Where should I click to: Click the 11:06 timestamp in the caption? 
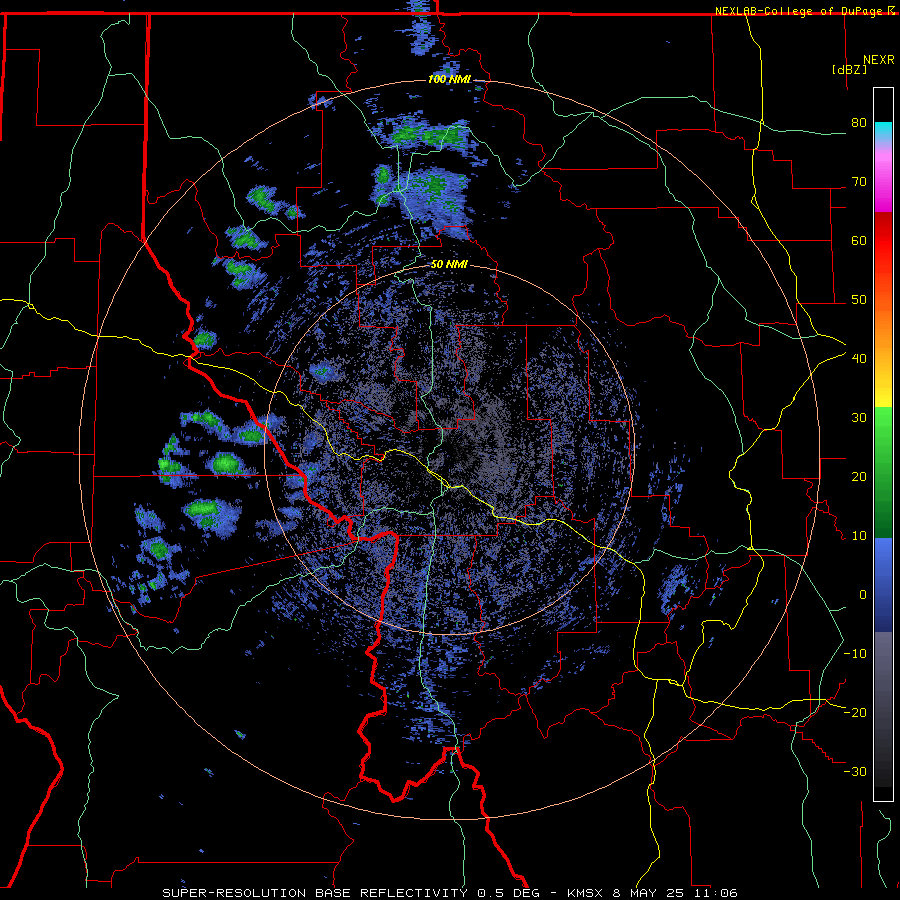[717, 893]
